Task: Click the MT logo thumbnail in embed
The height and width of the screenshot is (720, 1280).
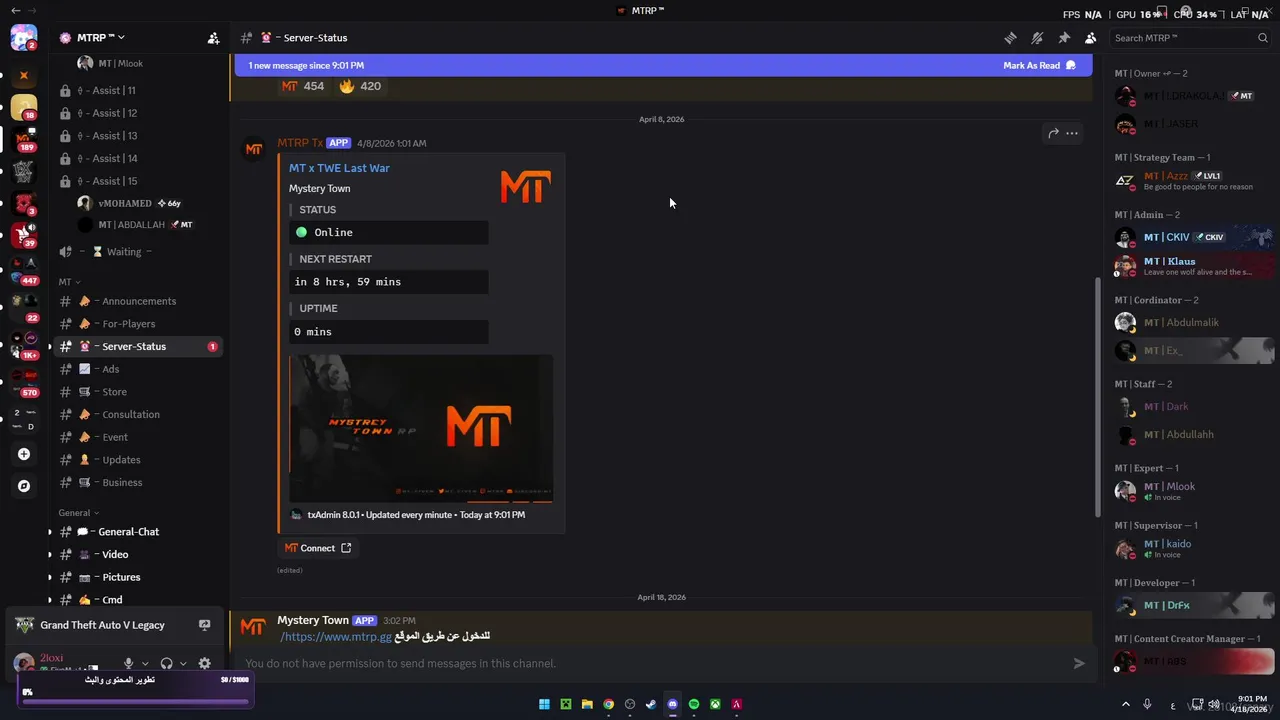Action: coord(526,187)
